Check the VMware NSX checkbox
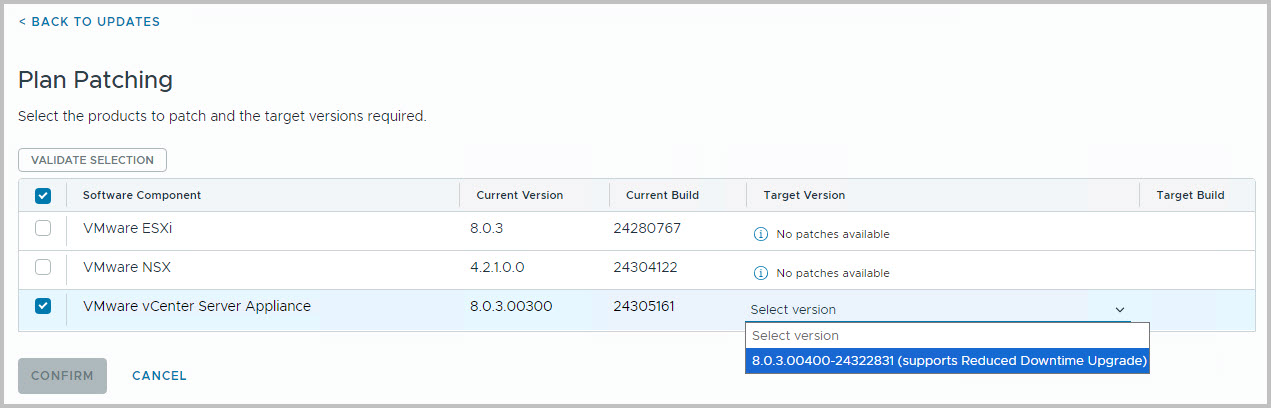Image resolution: width=1271 pixels, height=408 pixels. tap(43, 267)
